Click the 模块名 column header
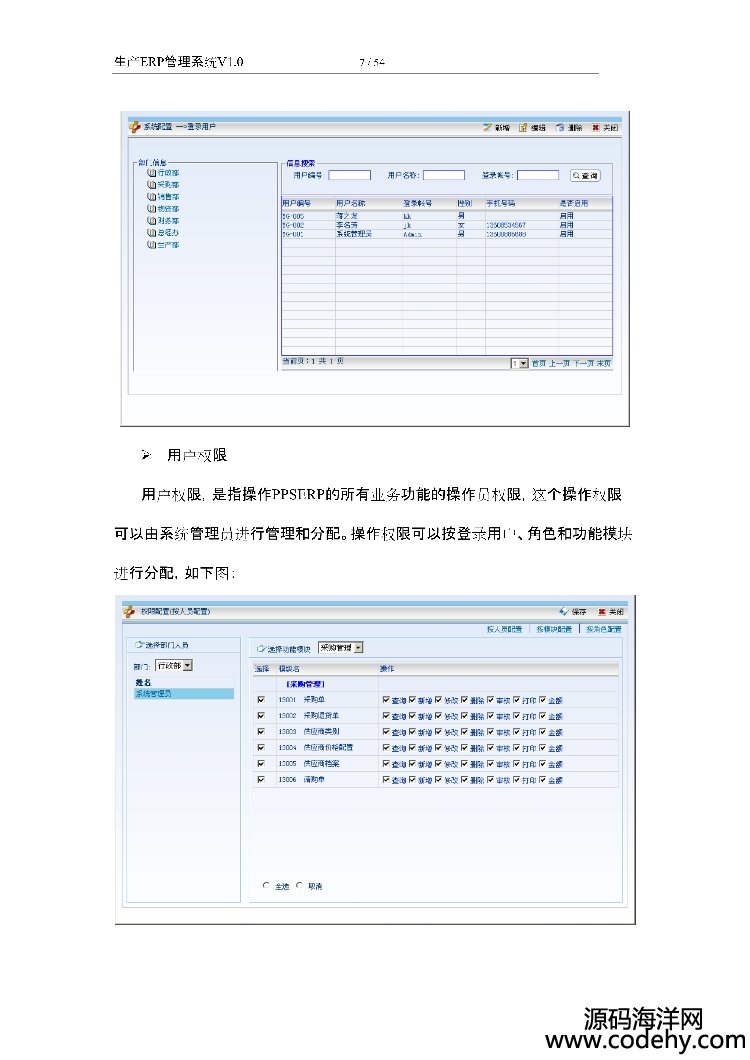 [289, 669]
